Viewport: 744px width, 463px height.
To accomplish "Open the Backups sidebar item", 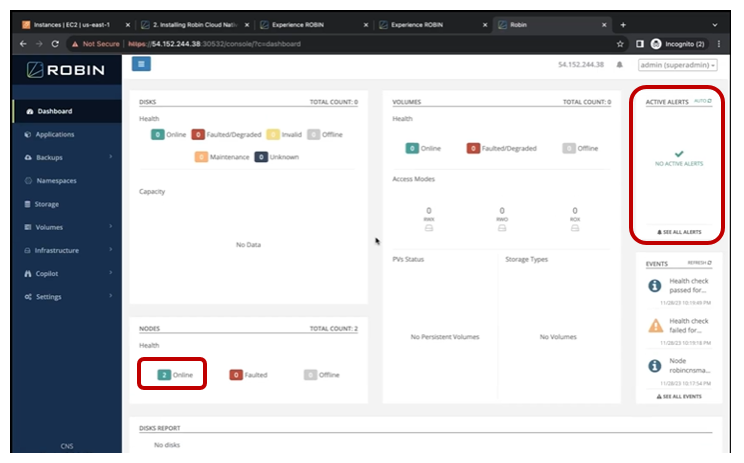I will [49, 157].
